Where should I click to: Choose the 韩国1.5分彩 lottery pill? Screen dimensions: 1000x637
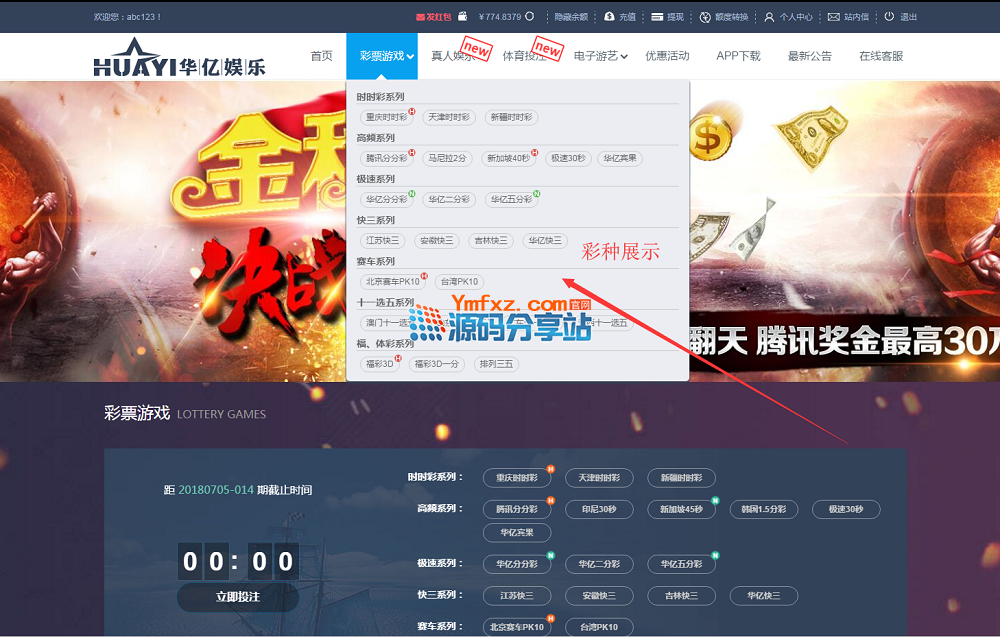pos(764,509)
